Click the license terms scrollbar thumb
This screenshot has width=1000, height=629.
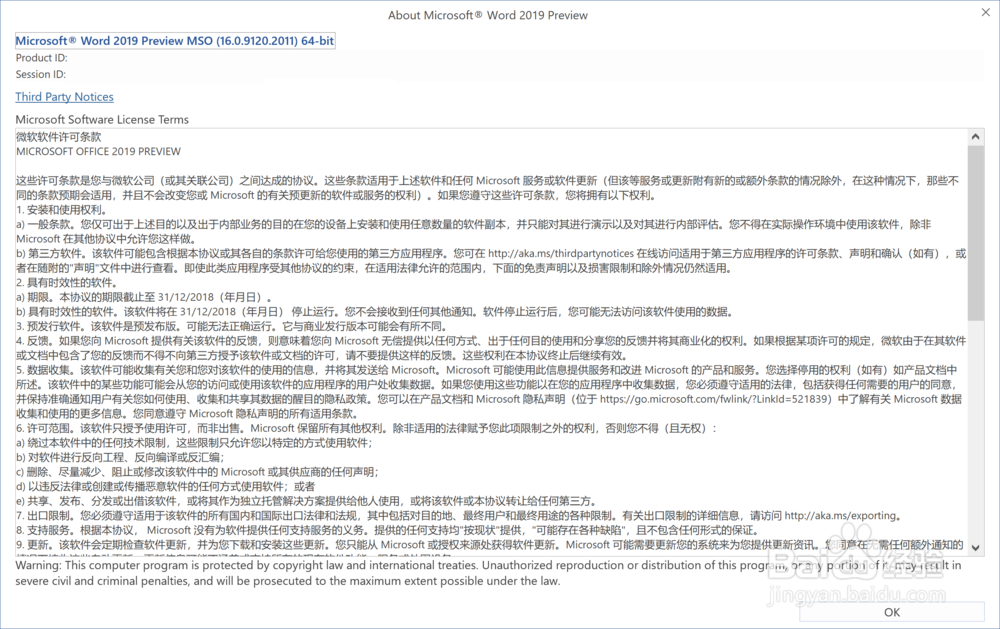975,232
